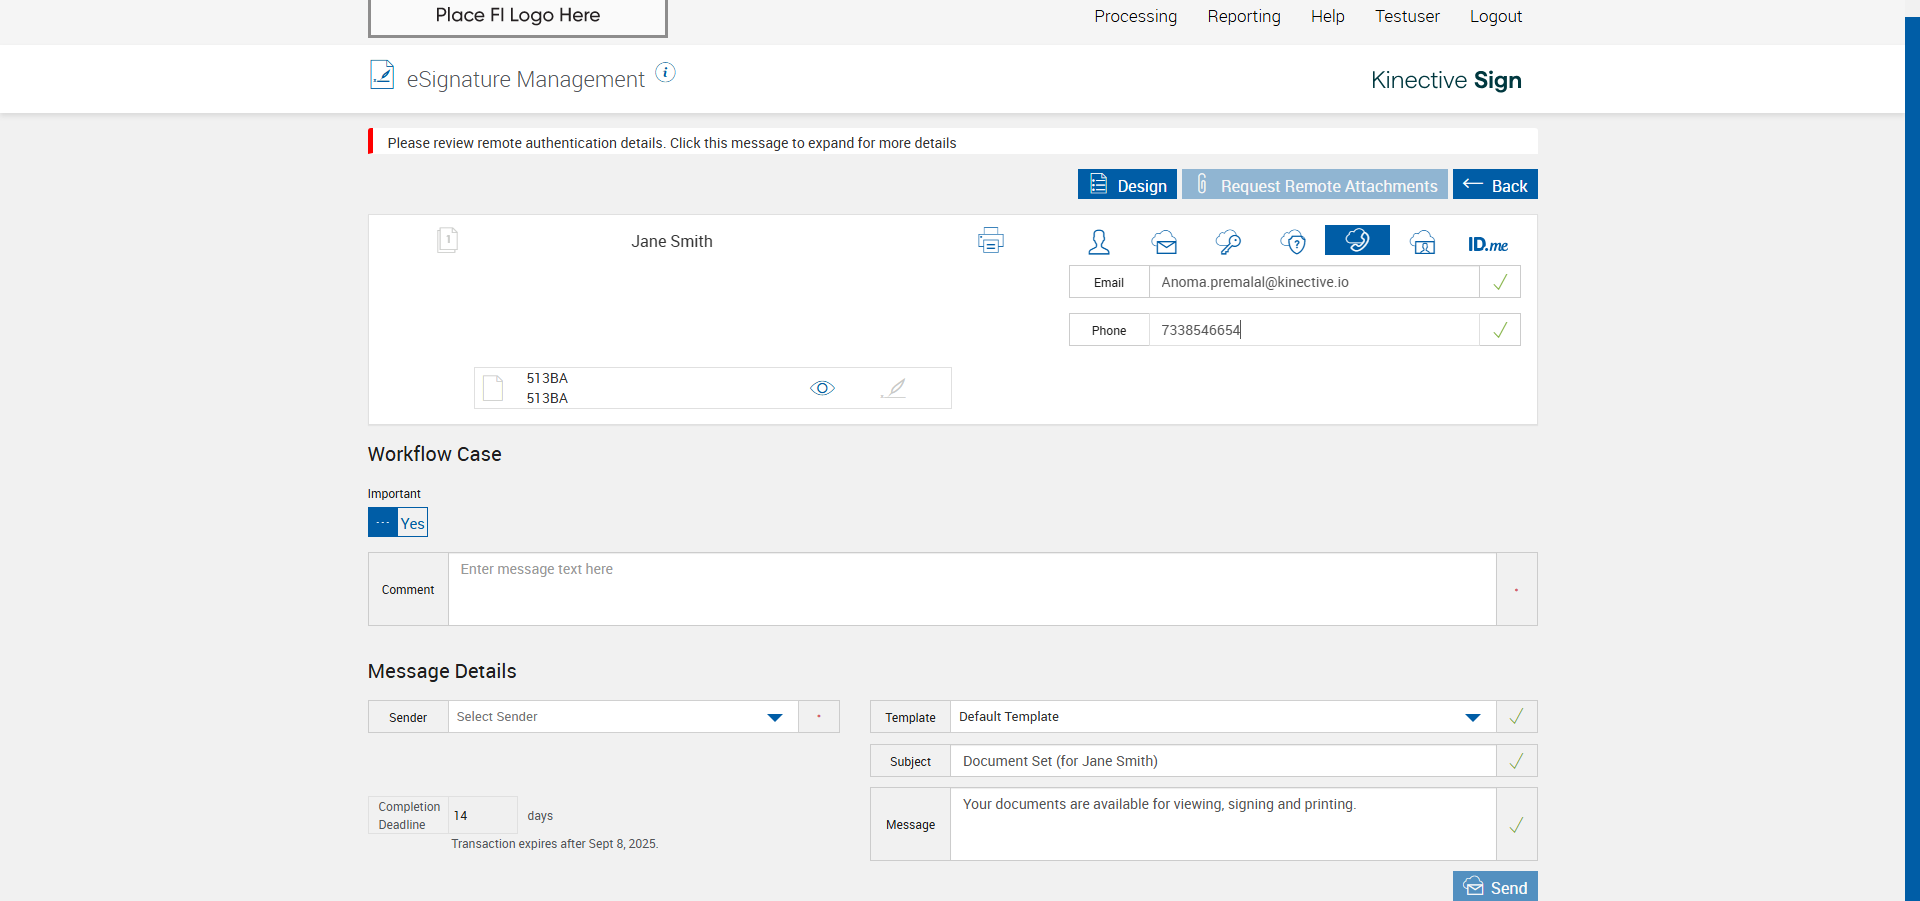Click into the Comment message text field
1920x901 pixels.
click(971, 589)
